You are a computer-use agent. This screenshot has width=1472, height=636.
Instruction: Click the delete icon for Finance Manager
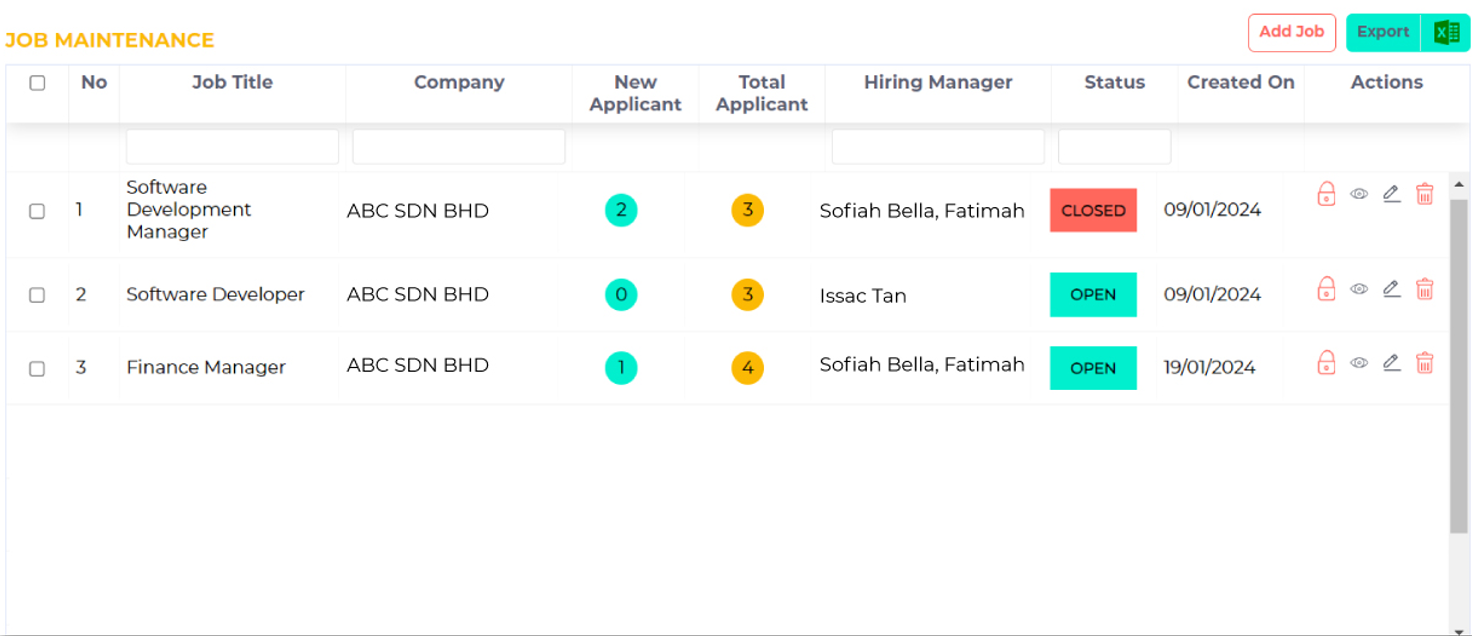1425,363
